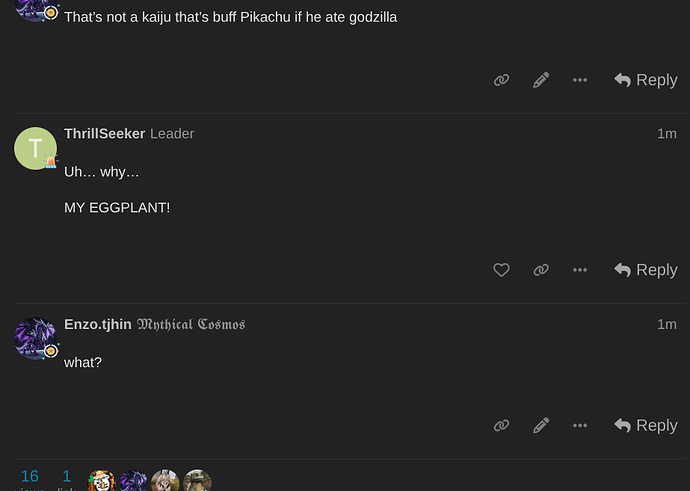Open the ThrillSeeker username link
The height and width of the screenshot is (491, 690).
pyautogui.click(x=104, y=134)
